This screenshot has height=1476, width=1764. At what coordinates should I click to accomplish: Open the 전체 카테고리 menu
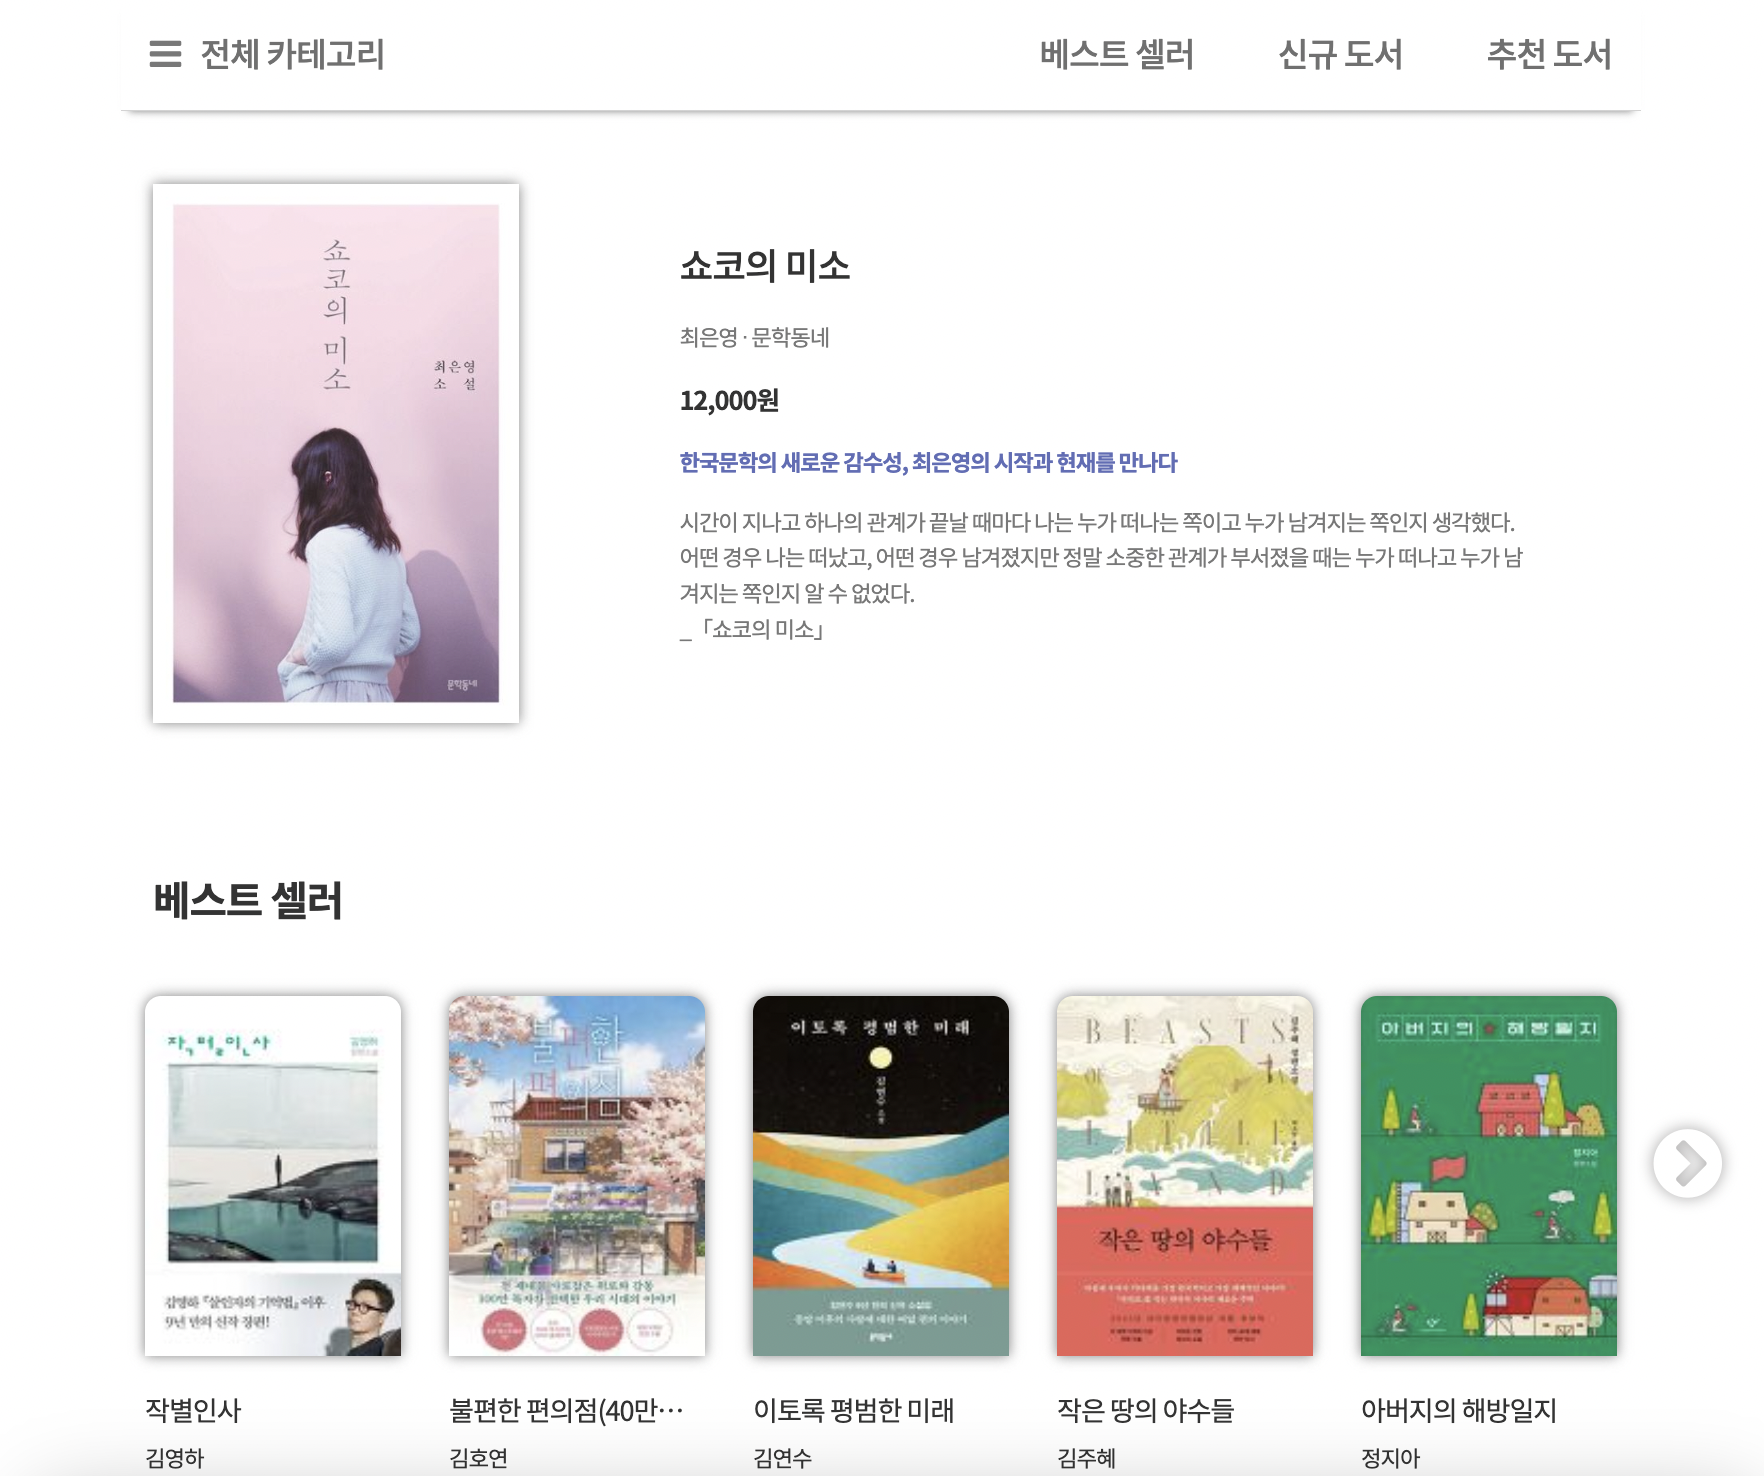pyautogui.click(x=292, y=54)
